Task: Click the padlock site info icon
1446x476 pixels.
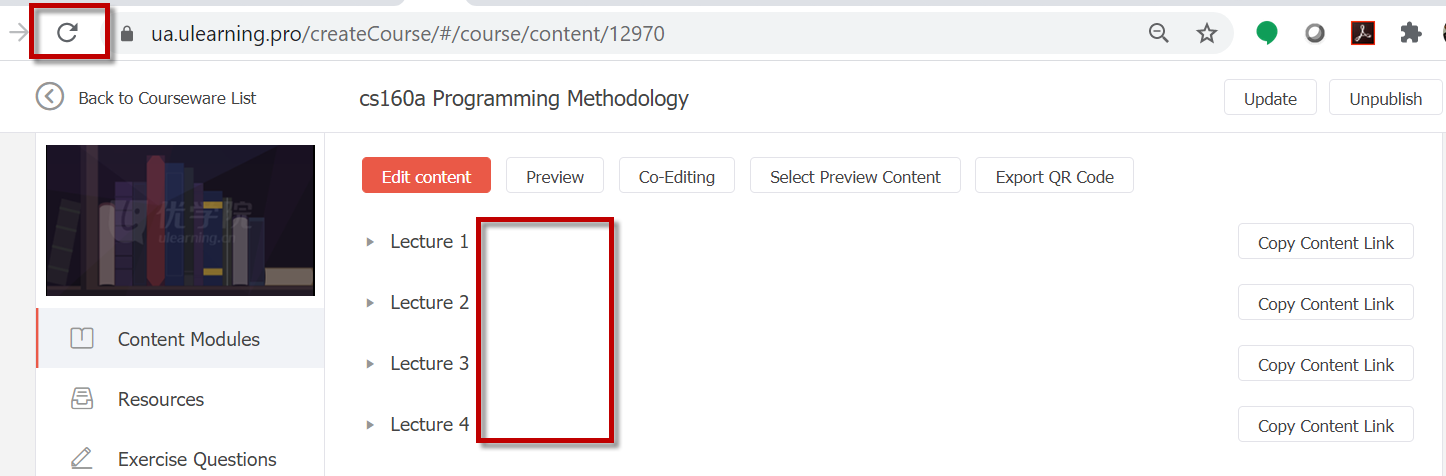Action: pos(126,34)
